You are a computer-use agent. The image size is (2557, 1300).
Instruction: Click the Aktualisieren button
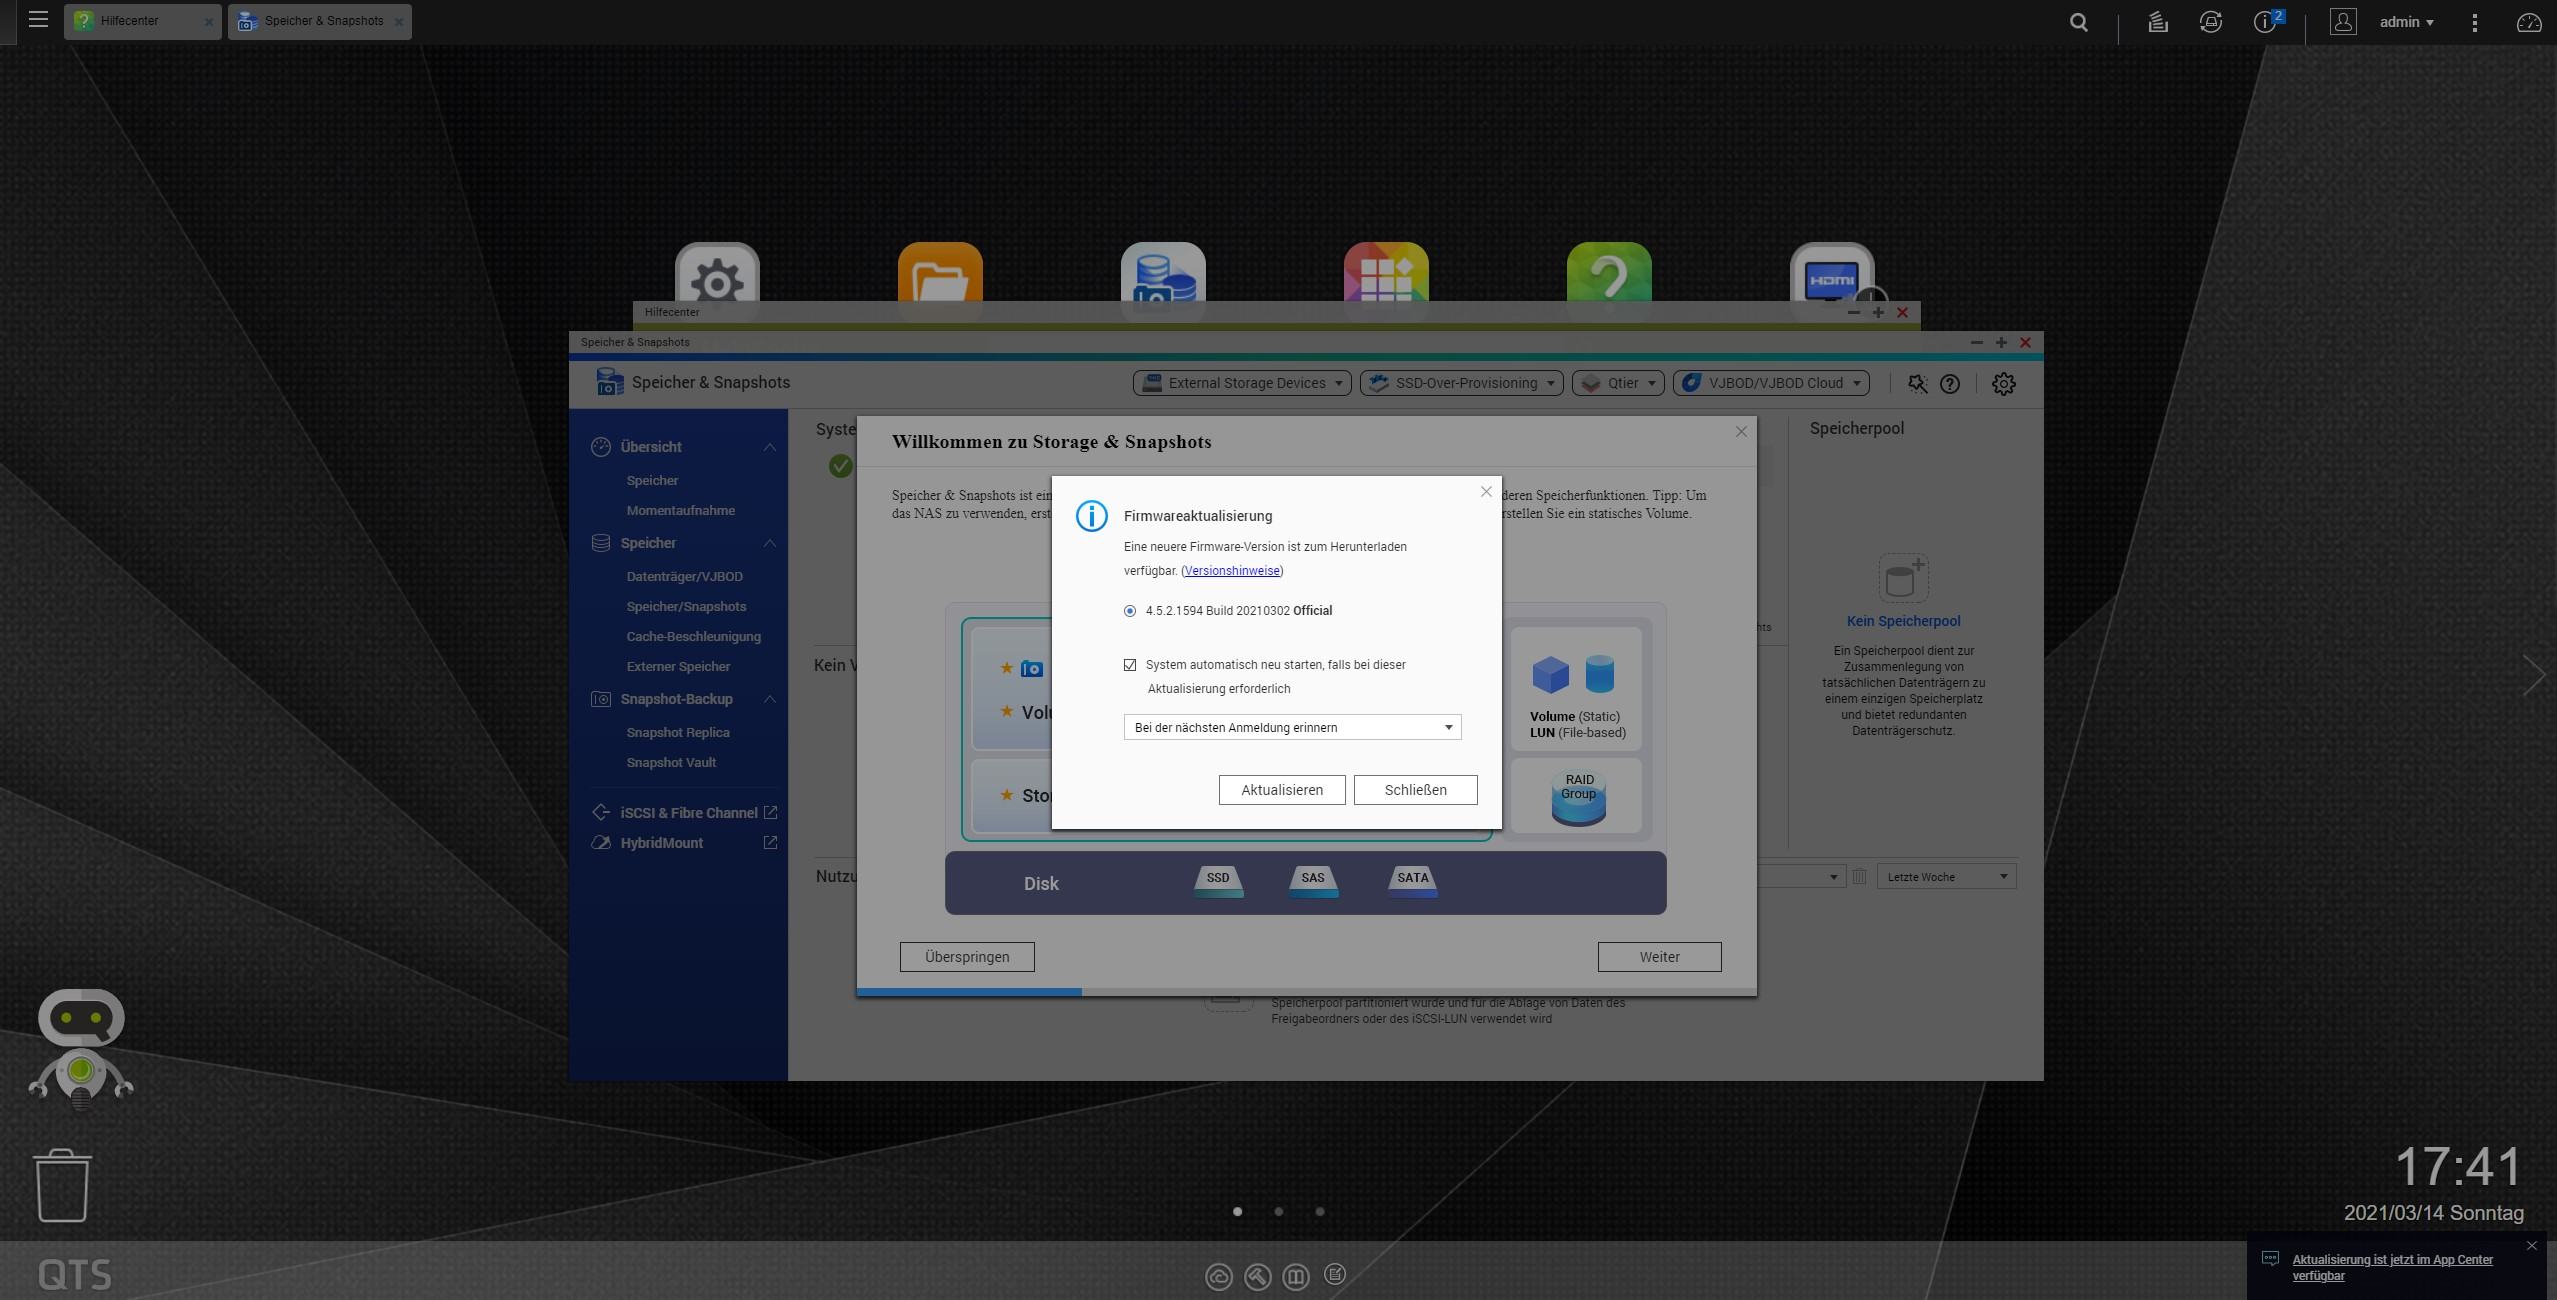click(1282, 790)
